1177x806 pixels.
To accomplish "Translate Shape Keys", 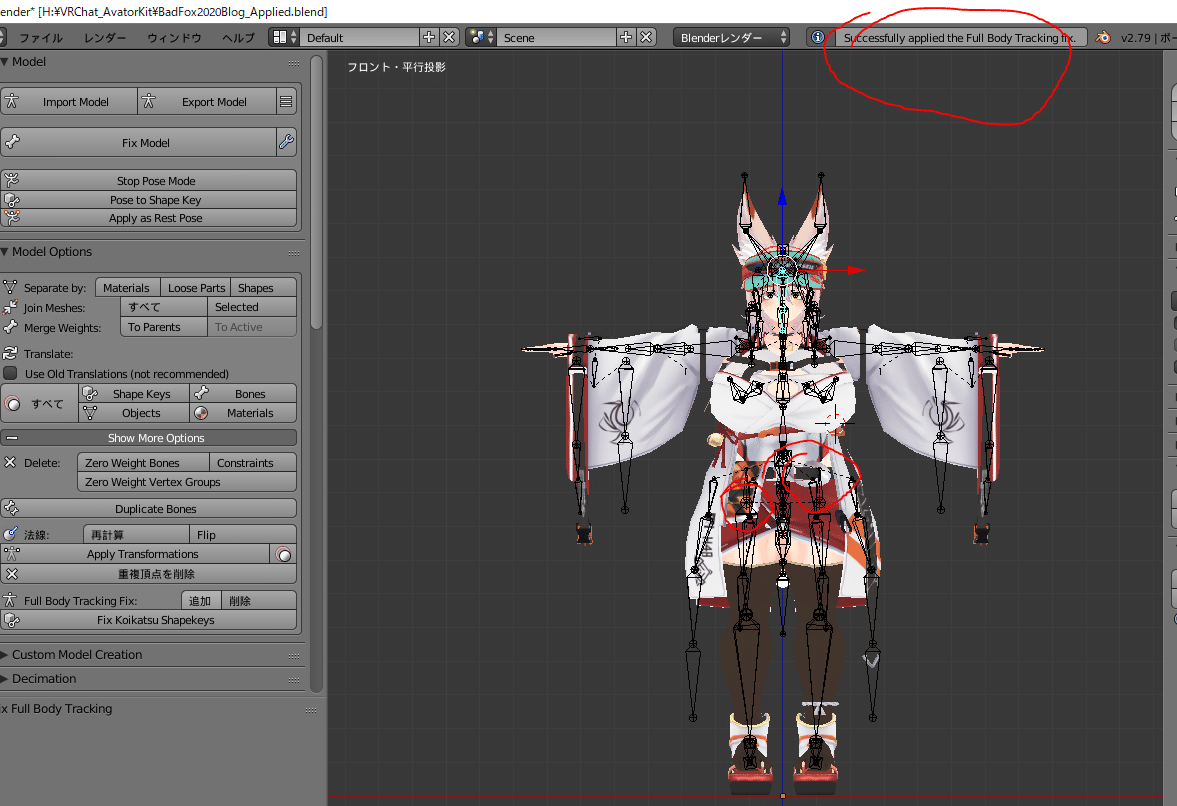I will [x=134, y=394].
